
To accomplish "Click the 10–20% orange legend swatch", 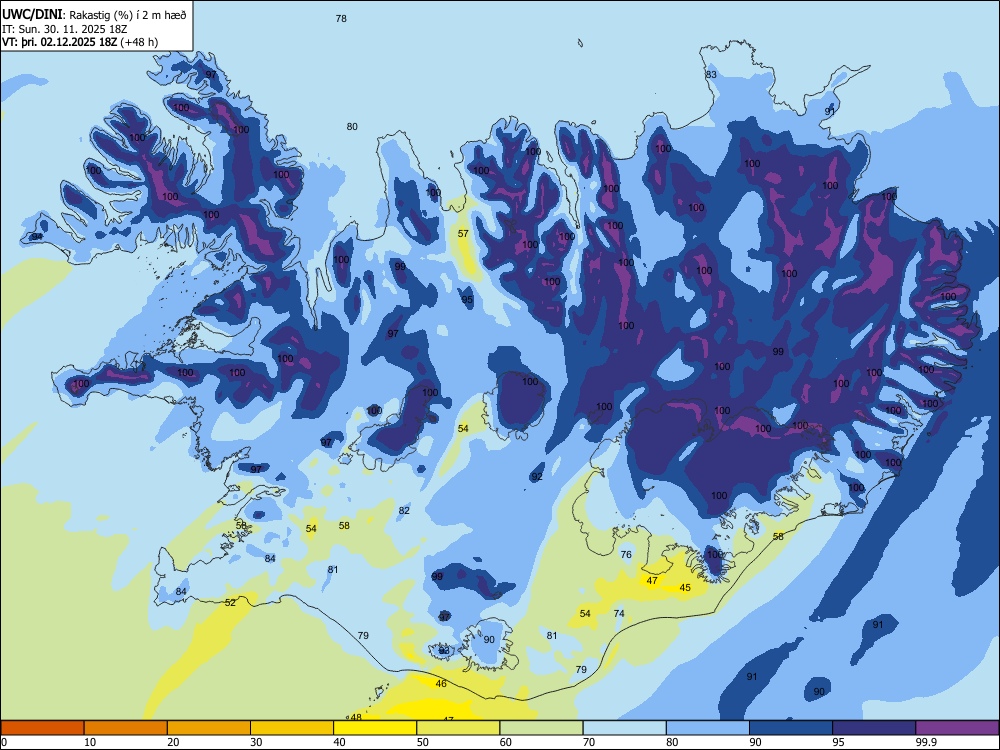I will (126, 728).
